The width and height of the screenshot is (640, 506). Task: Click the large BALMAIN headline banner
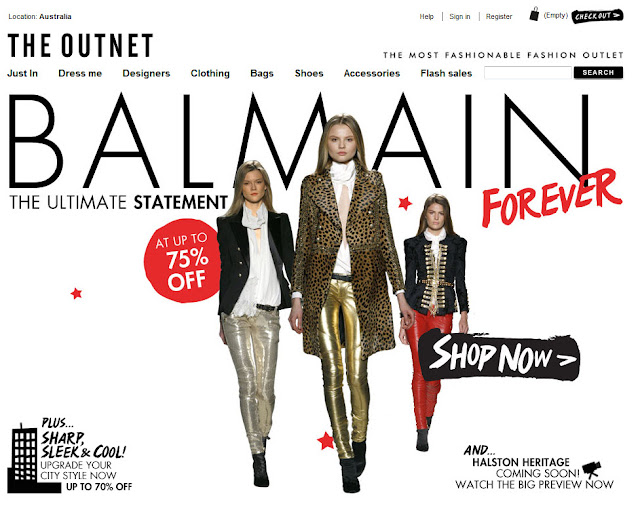[x=300, y=141]
